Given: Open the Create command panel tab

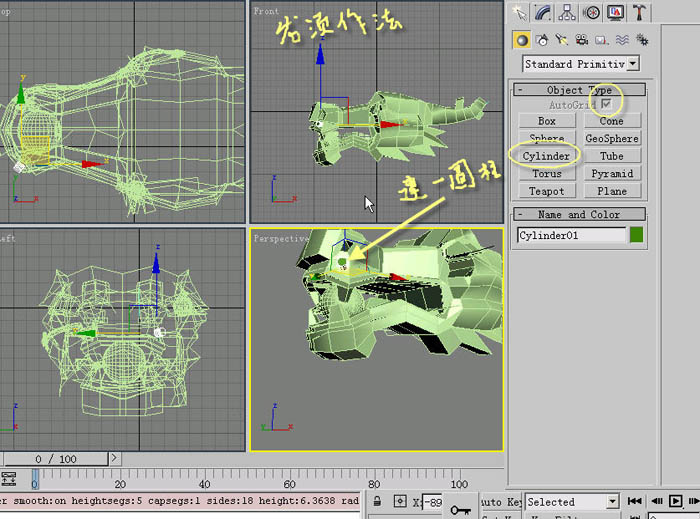Looking at the screenshot, I should coord(519,12).
